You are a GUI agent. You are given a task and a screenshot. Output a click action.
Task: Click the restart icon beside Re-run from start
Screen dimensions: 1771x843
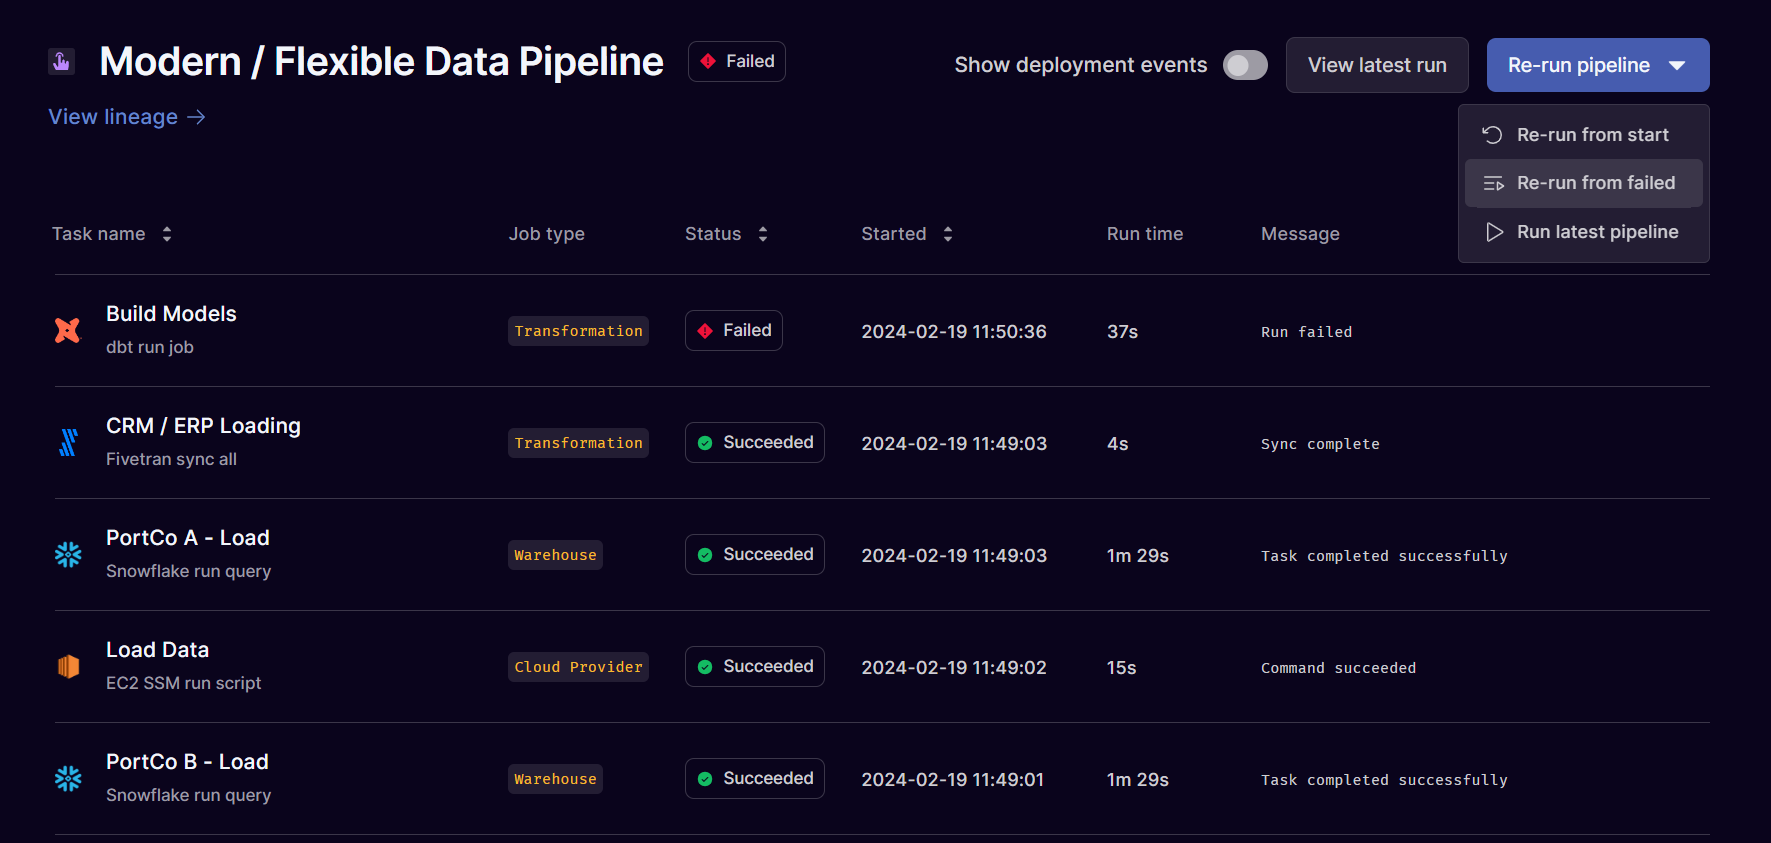click(1492, 135)
